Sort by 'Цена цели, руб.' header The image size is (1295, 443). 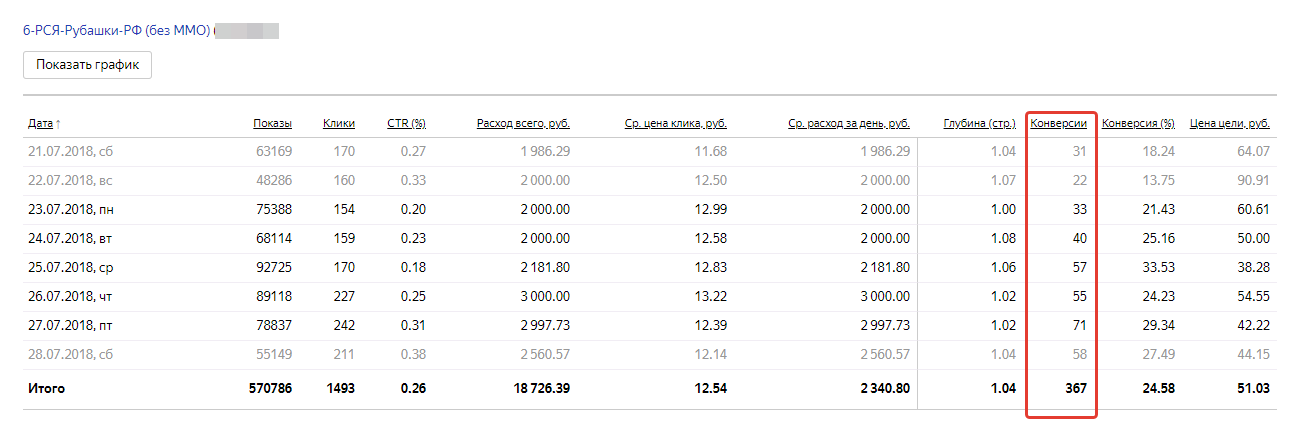(x=1230, y=123)
